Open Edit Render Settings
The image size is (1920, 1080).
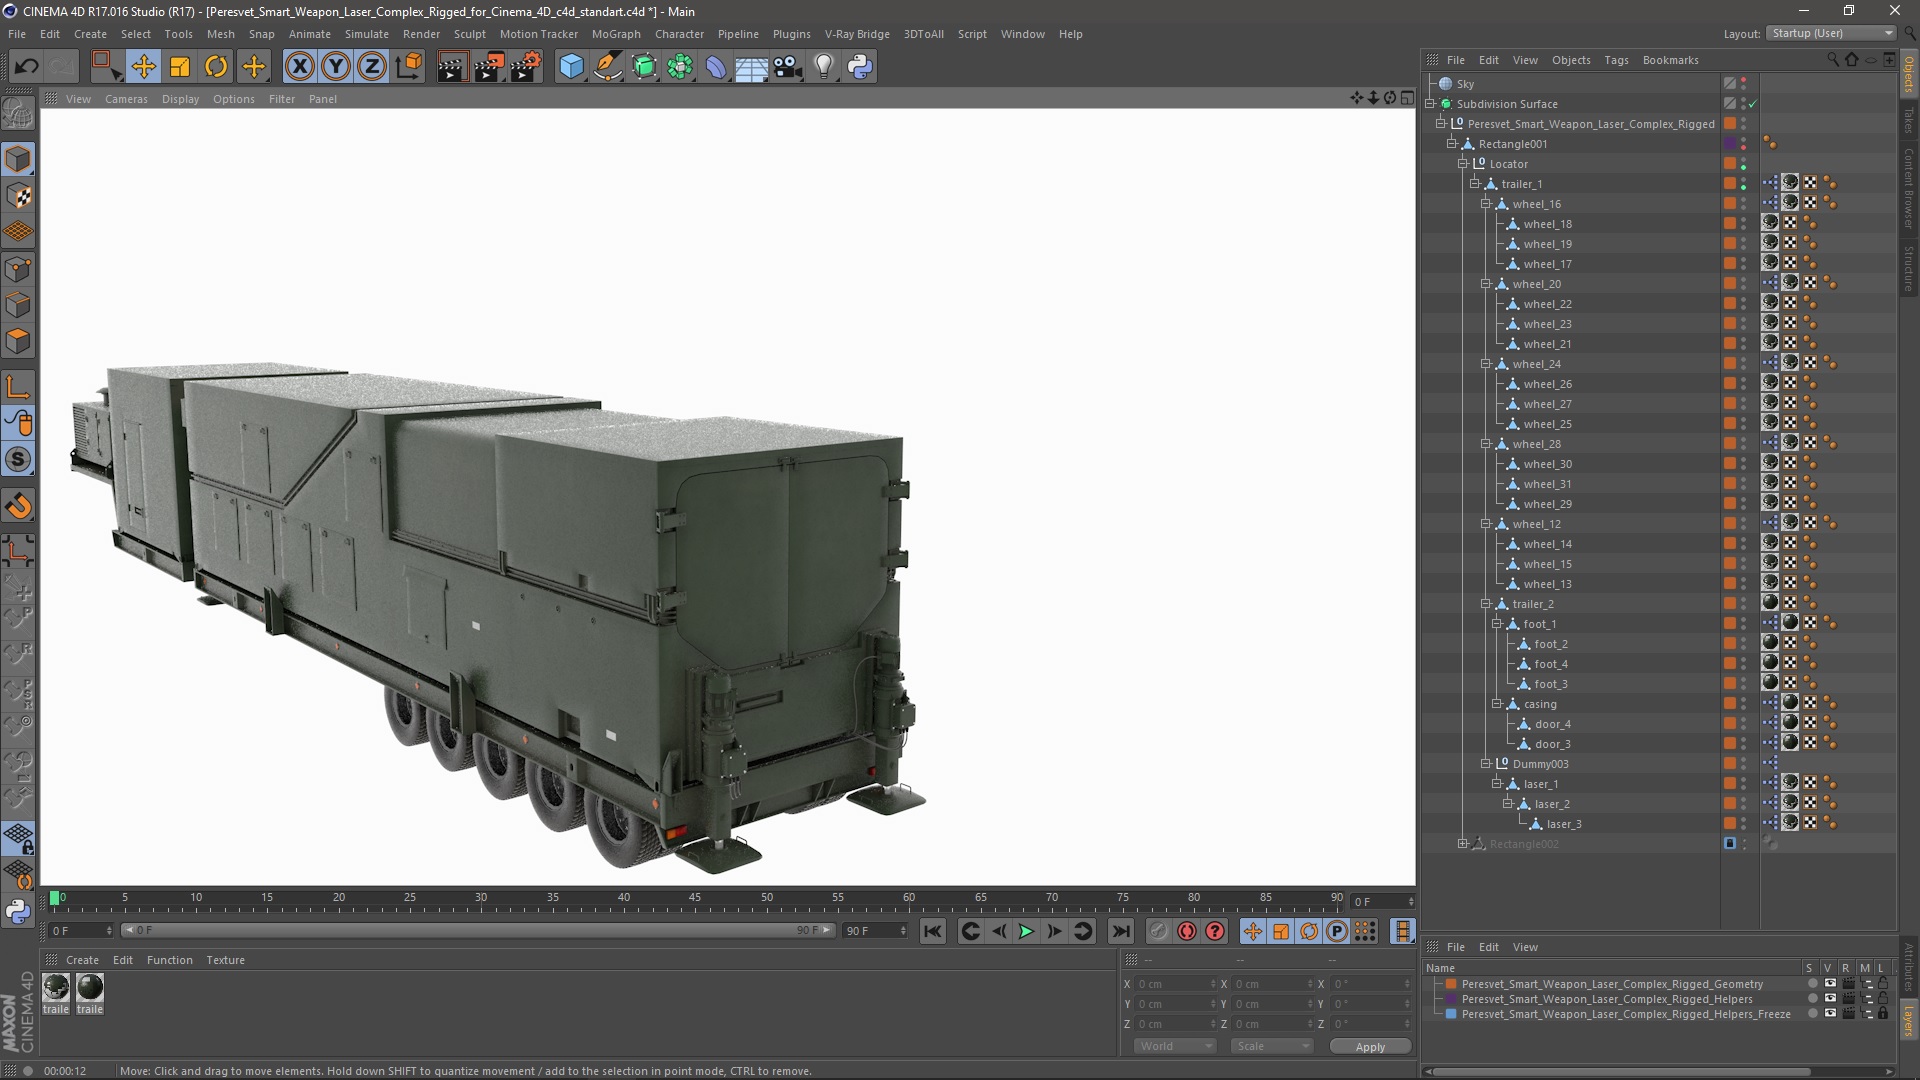(x=526, y=67)
